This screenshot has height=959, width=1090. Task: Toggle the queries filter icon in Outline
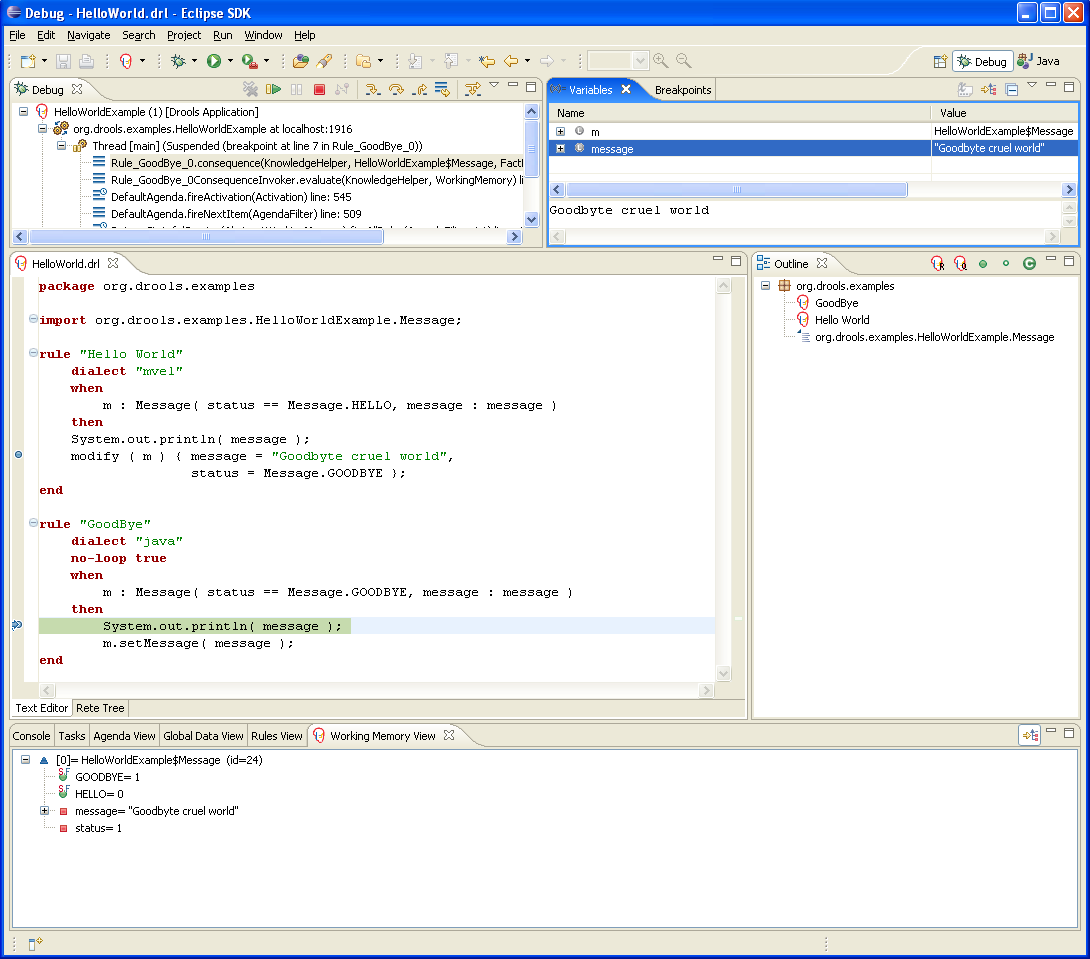tap(960, 264)
